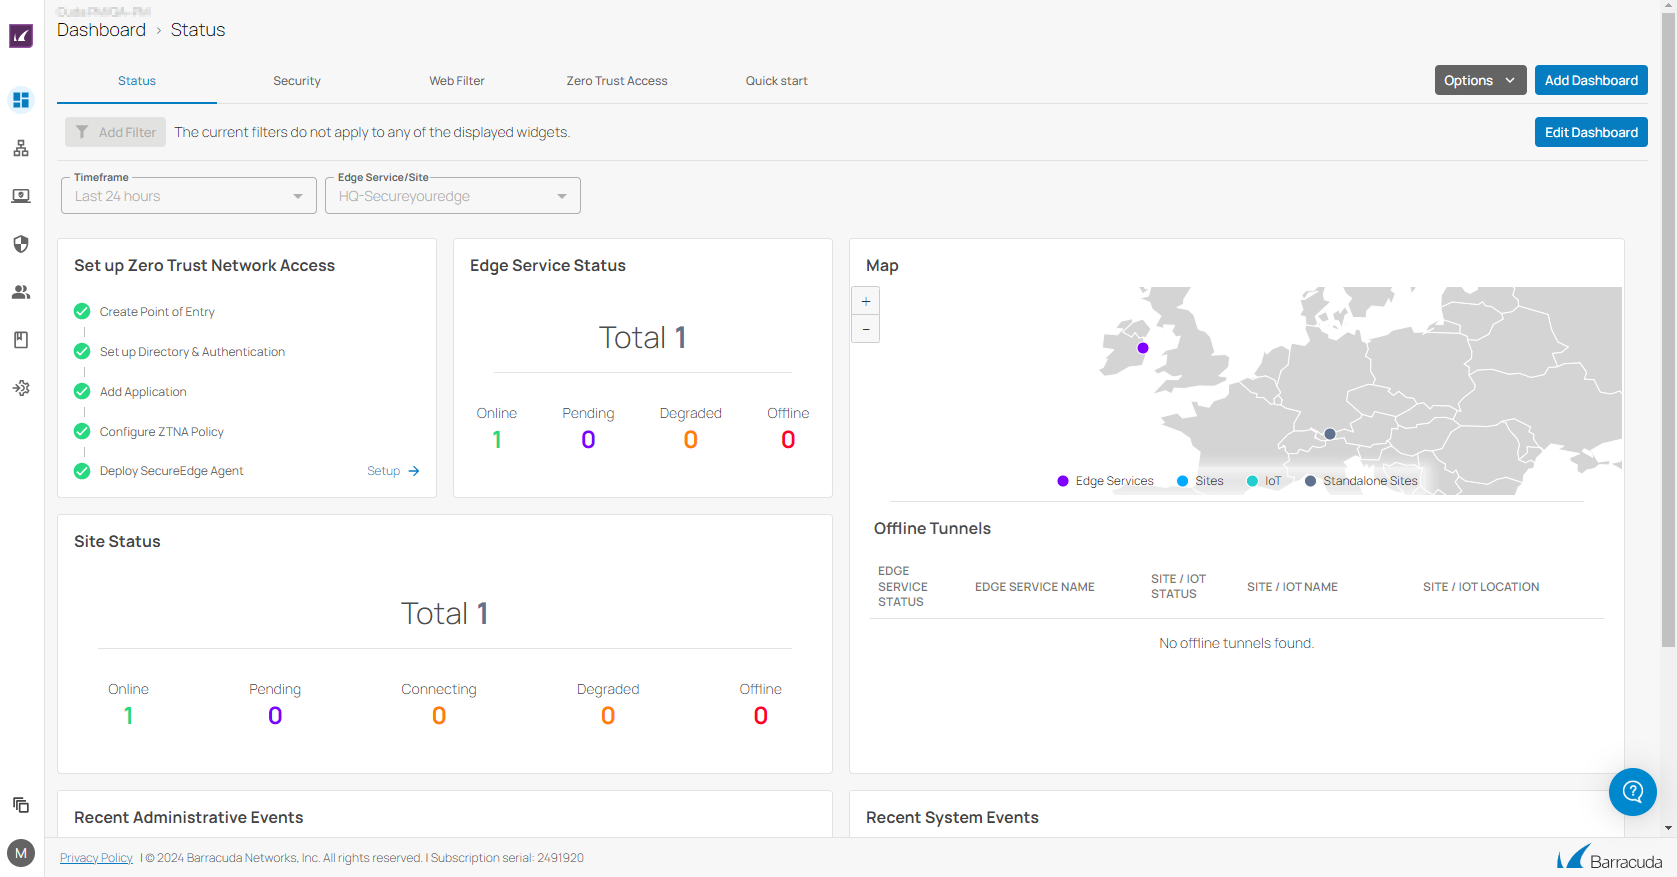This screenshot has width=1677, height=877.
Task: Click the Add Application step label
Action: pyautogui.click(x=143, y=392)
